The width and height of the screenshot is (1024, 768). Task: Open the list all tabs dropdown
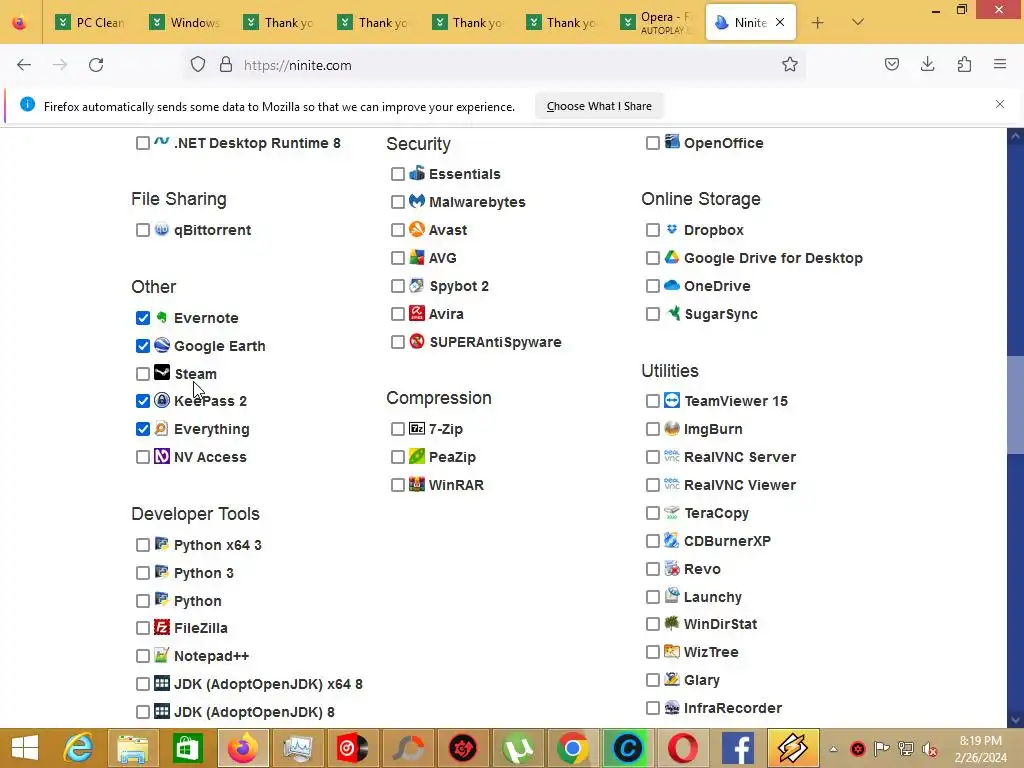tap(857, 22)
